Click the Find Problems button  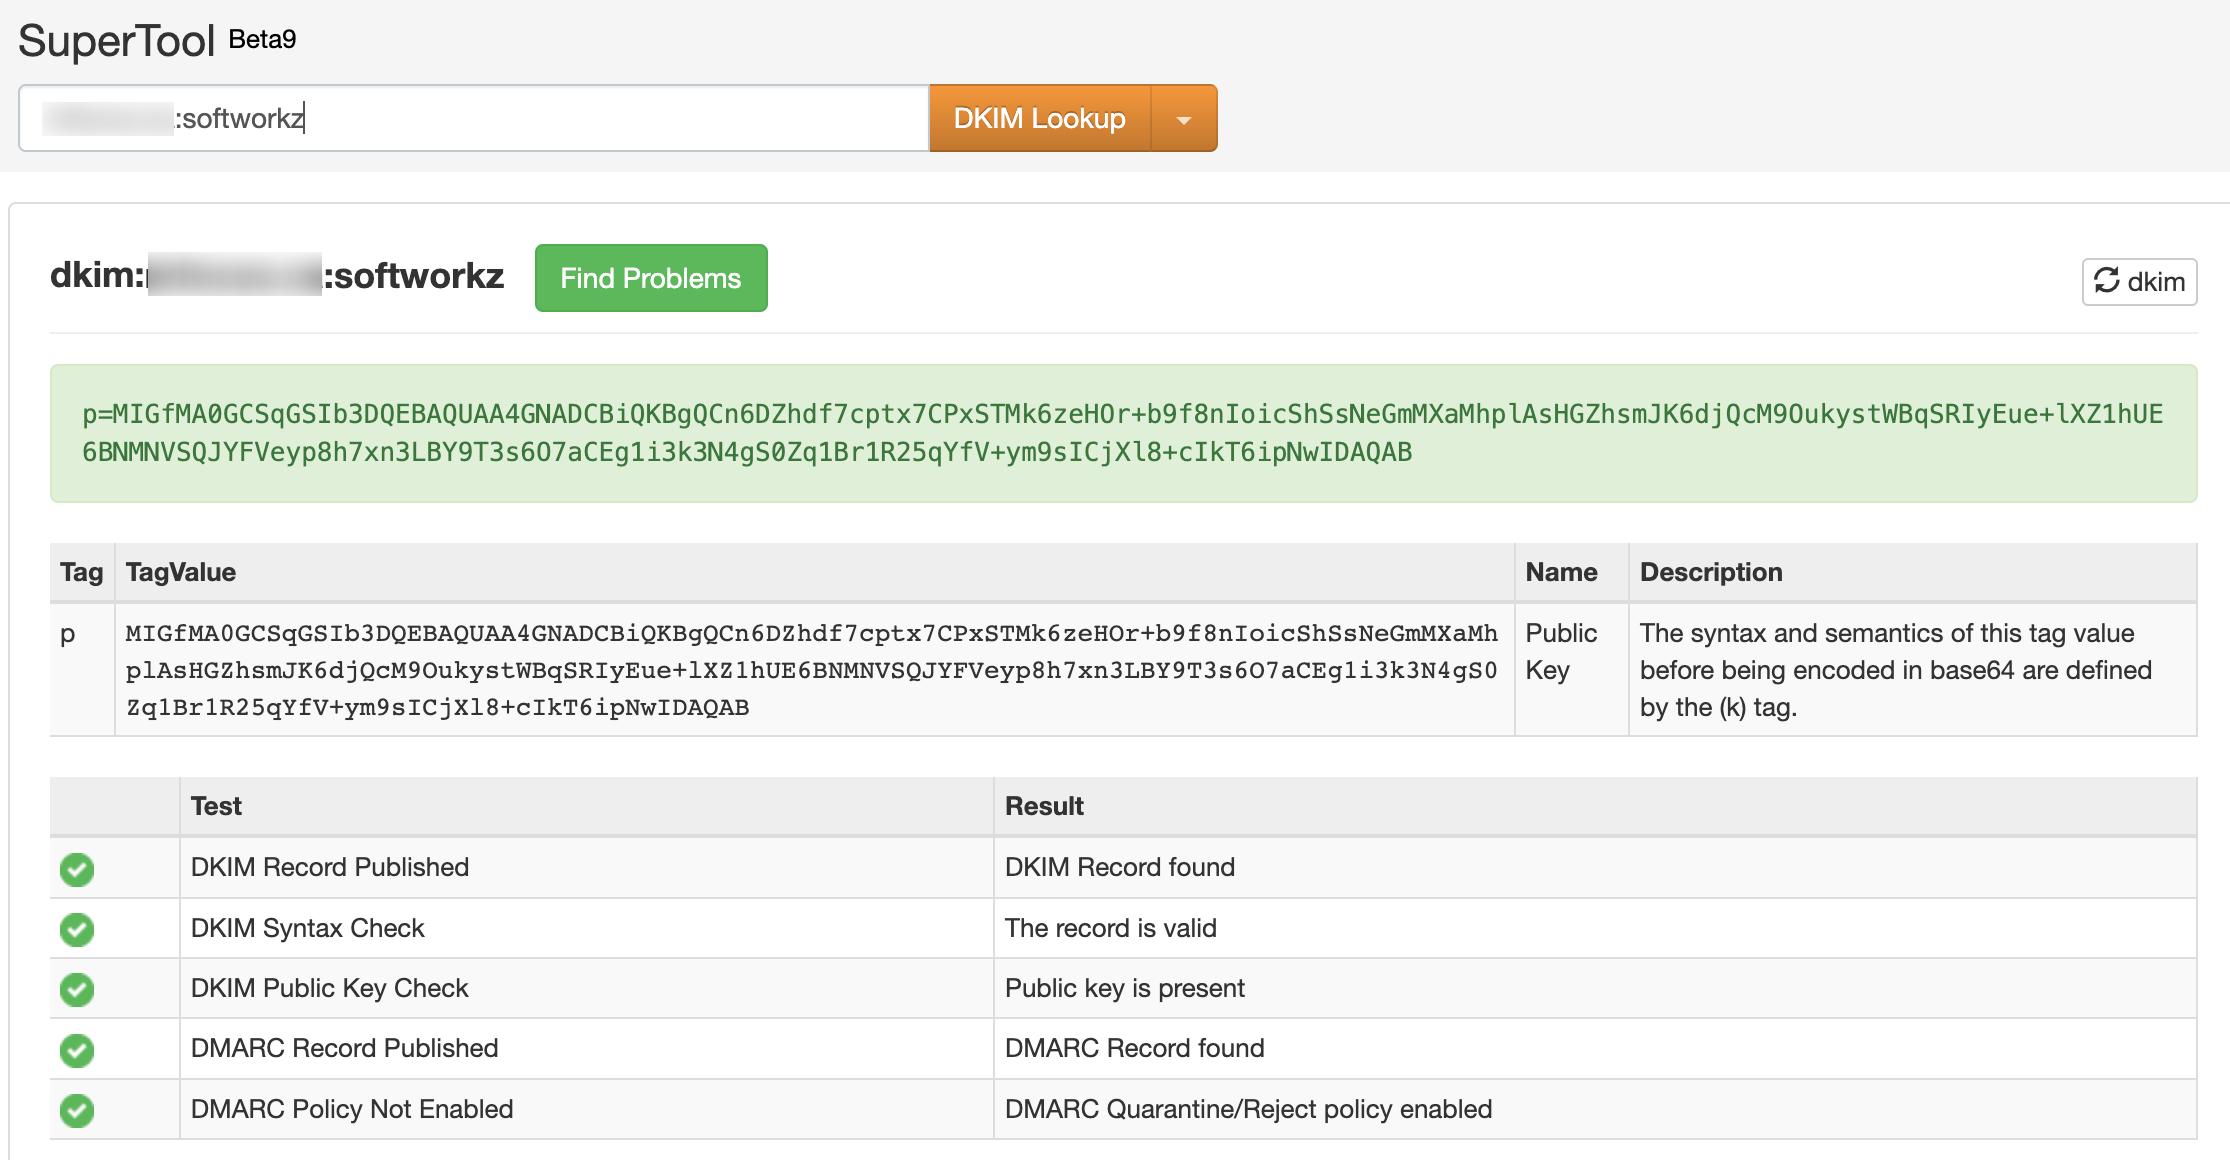(651, 278)
